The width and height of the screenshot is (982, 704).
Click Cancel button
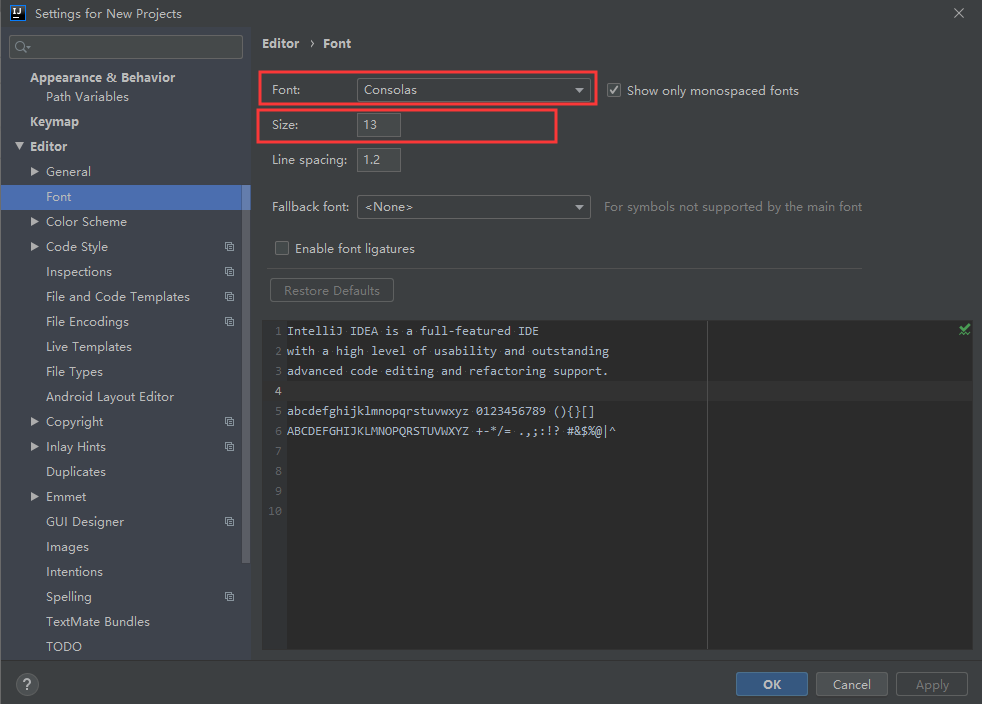pyautogui.click(x=852, y=685)
